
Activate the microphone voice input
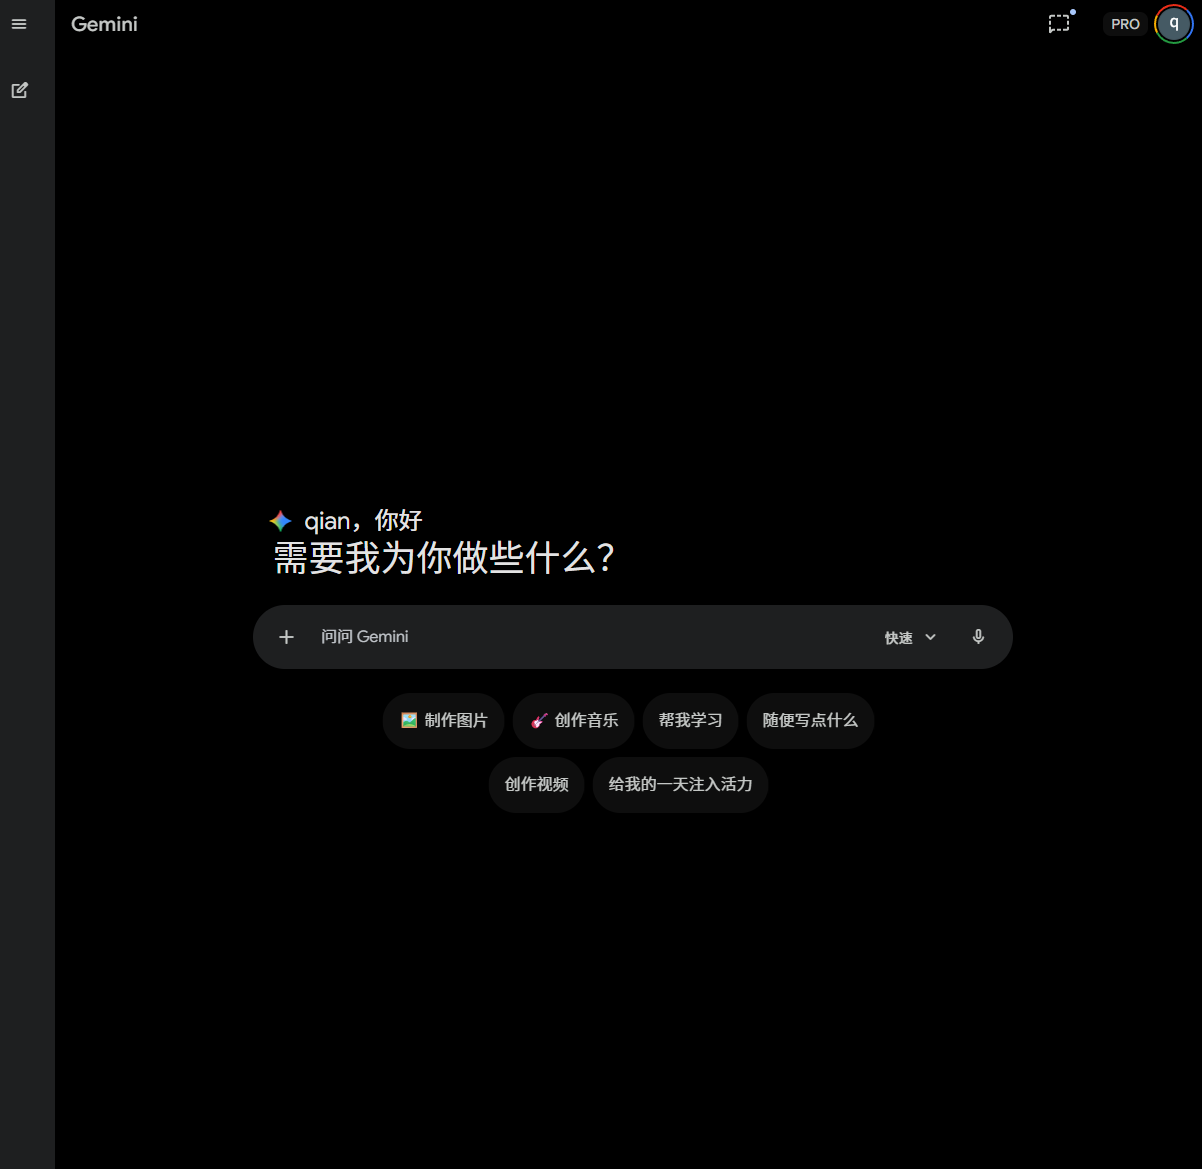(x=978, y=637)
